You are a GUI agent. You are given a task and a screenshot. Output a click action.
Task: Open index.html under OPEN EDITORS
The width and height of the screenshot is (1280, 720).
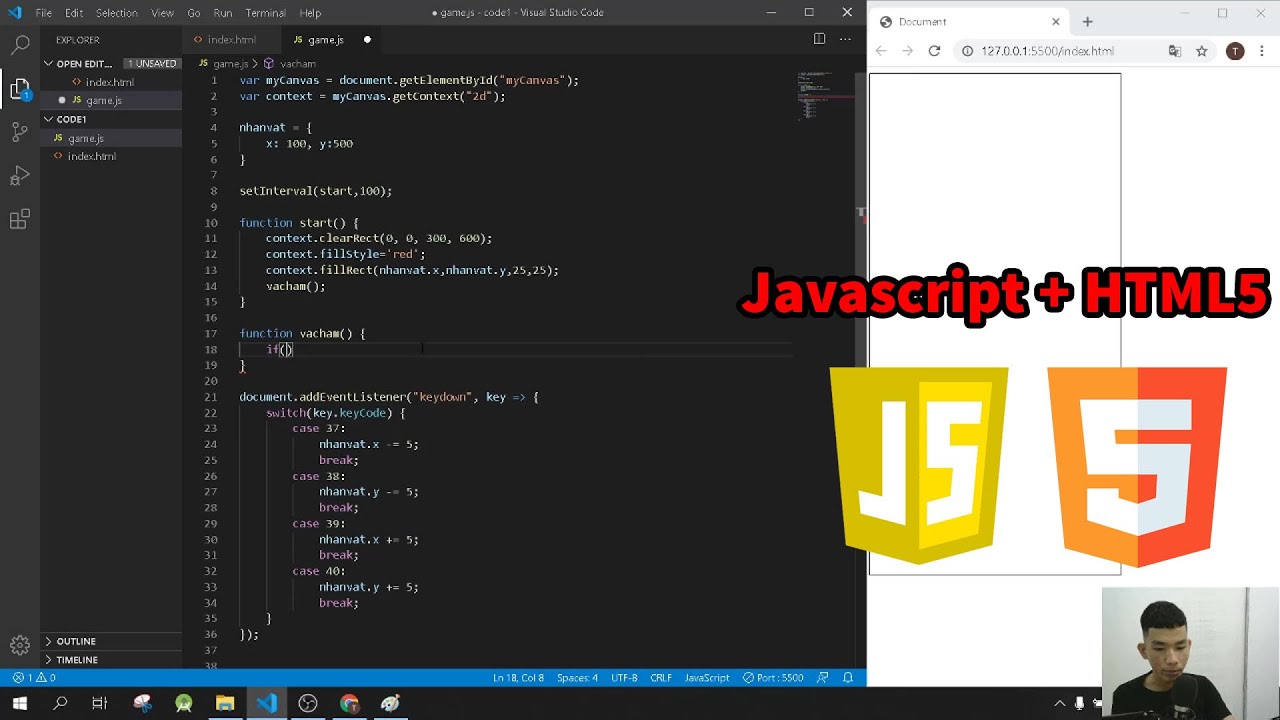(x=110, y=82)
